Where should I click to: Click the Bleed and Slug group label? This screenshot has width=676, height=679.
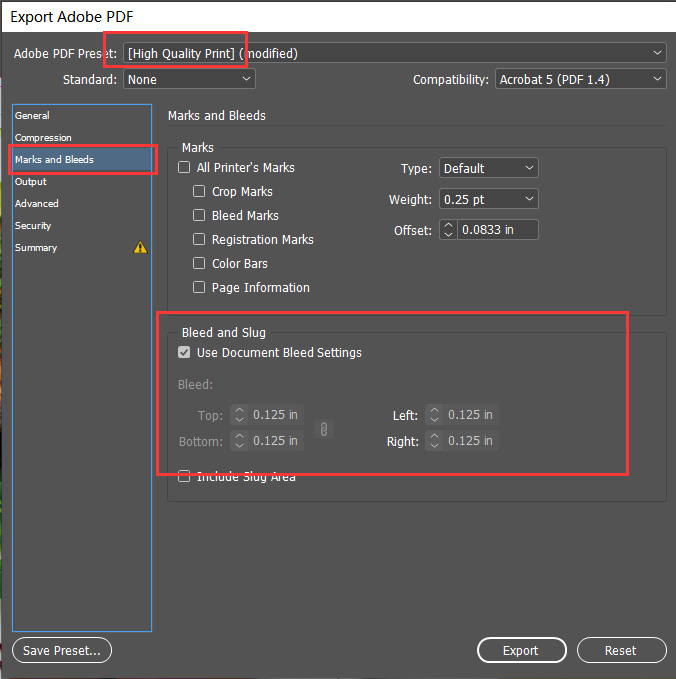click(223, 332)
